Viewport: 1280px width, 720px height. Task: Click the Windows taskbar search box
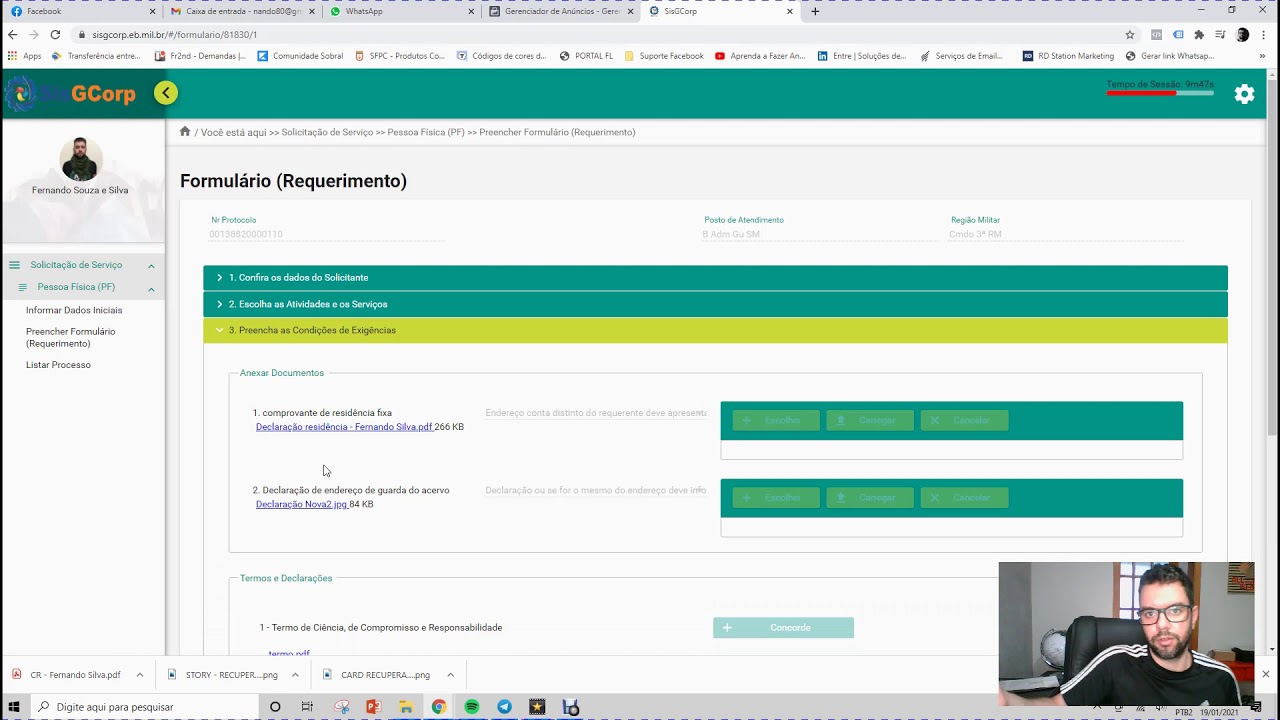144,707
